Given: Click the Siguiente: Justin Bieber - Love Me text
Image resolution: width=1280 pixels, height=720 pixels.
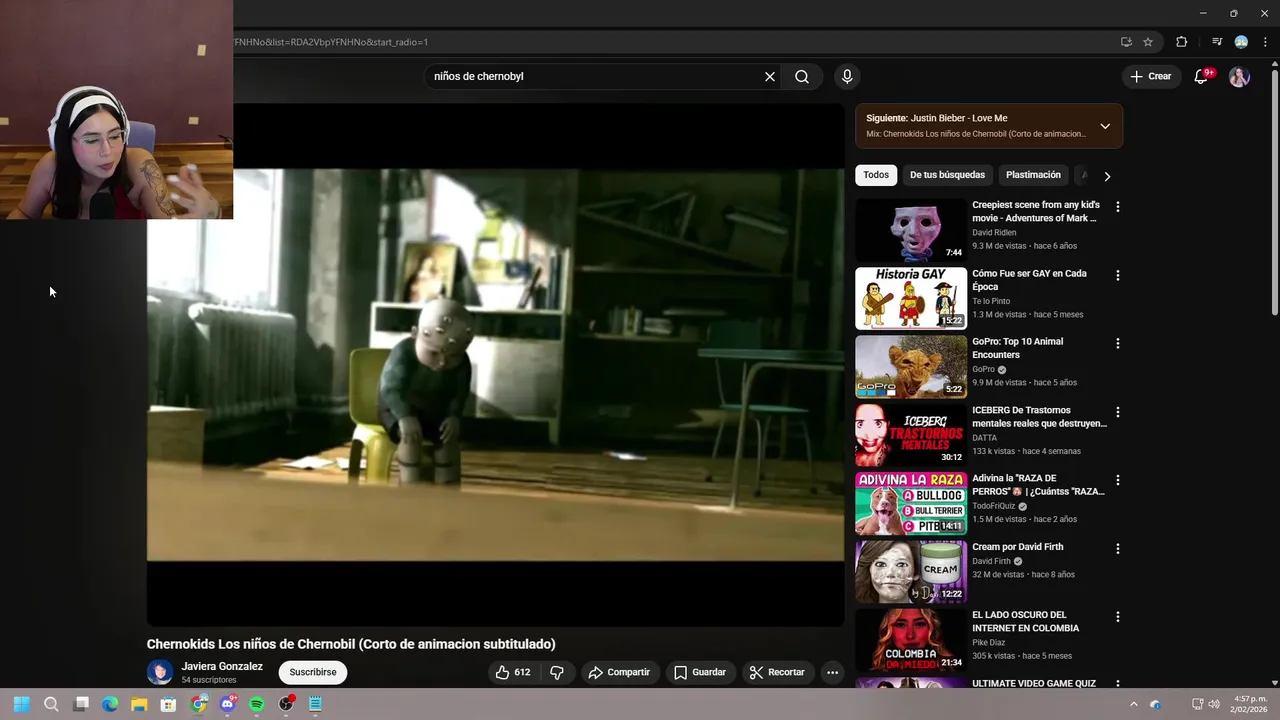Looking at the screenshot, I should click(937, 118).
